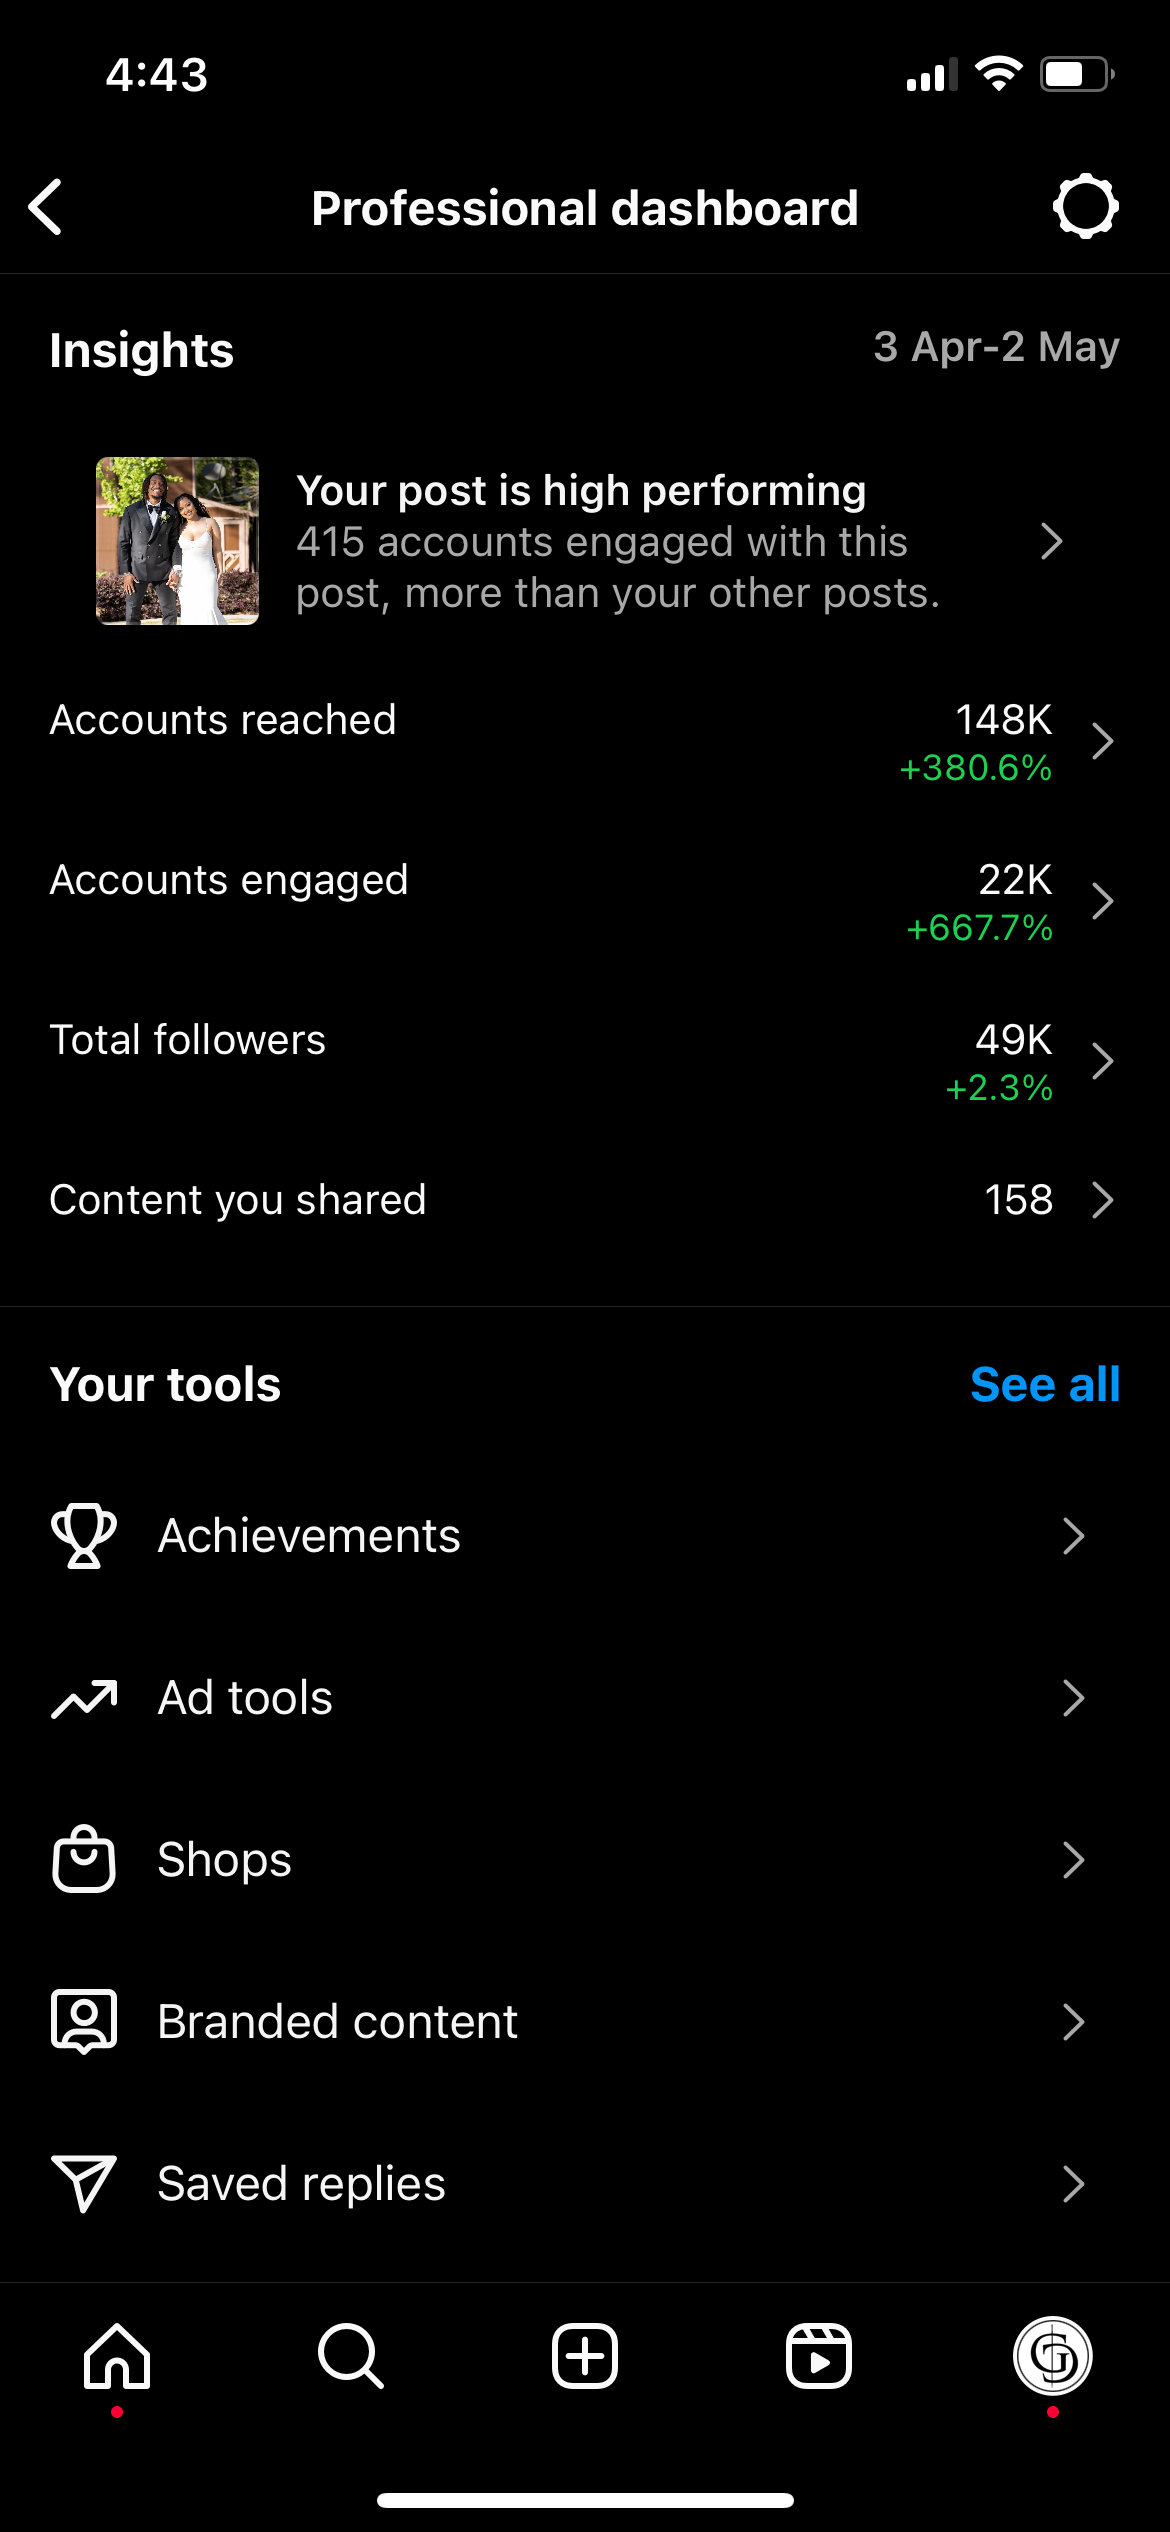Screen dimensions: 1170x2532
Task: Expand Accounts engaged chevron
Action: [x=1102, y=902]
